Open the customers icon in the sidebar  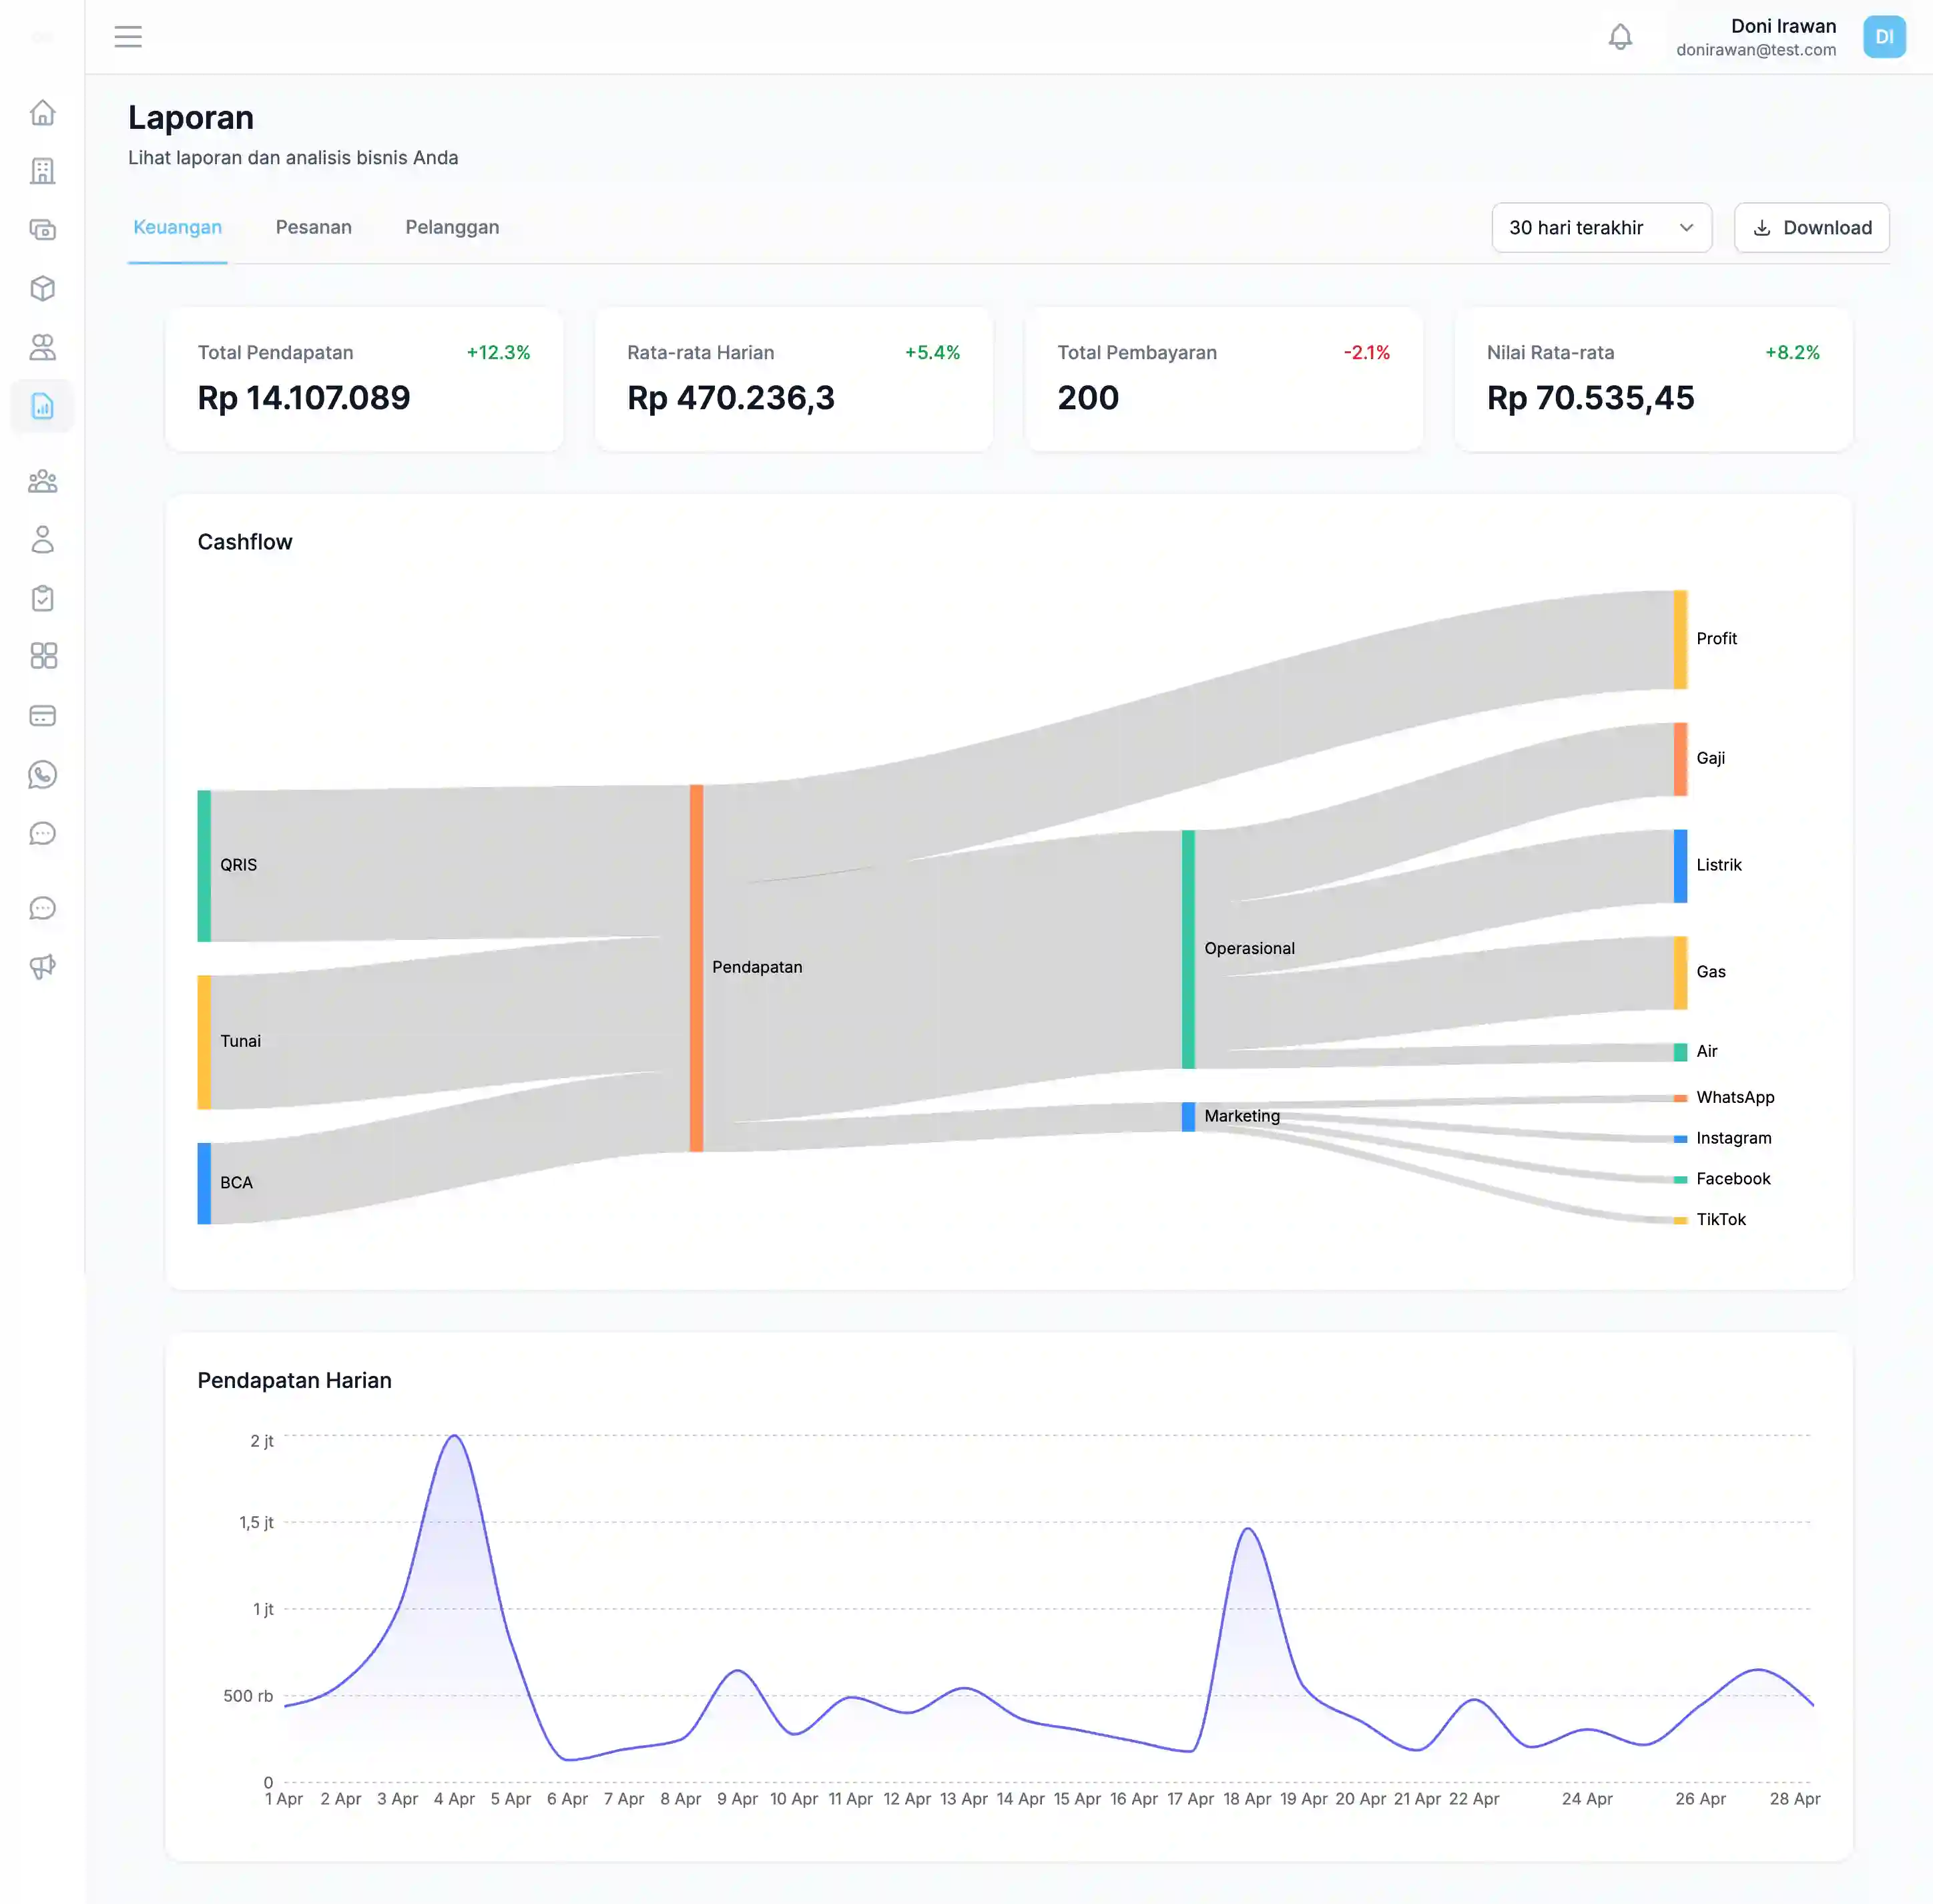pos(43,347)
